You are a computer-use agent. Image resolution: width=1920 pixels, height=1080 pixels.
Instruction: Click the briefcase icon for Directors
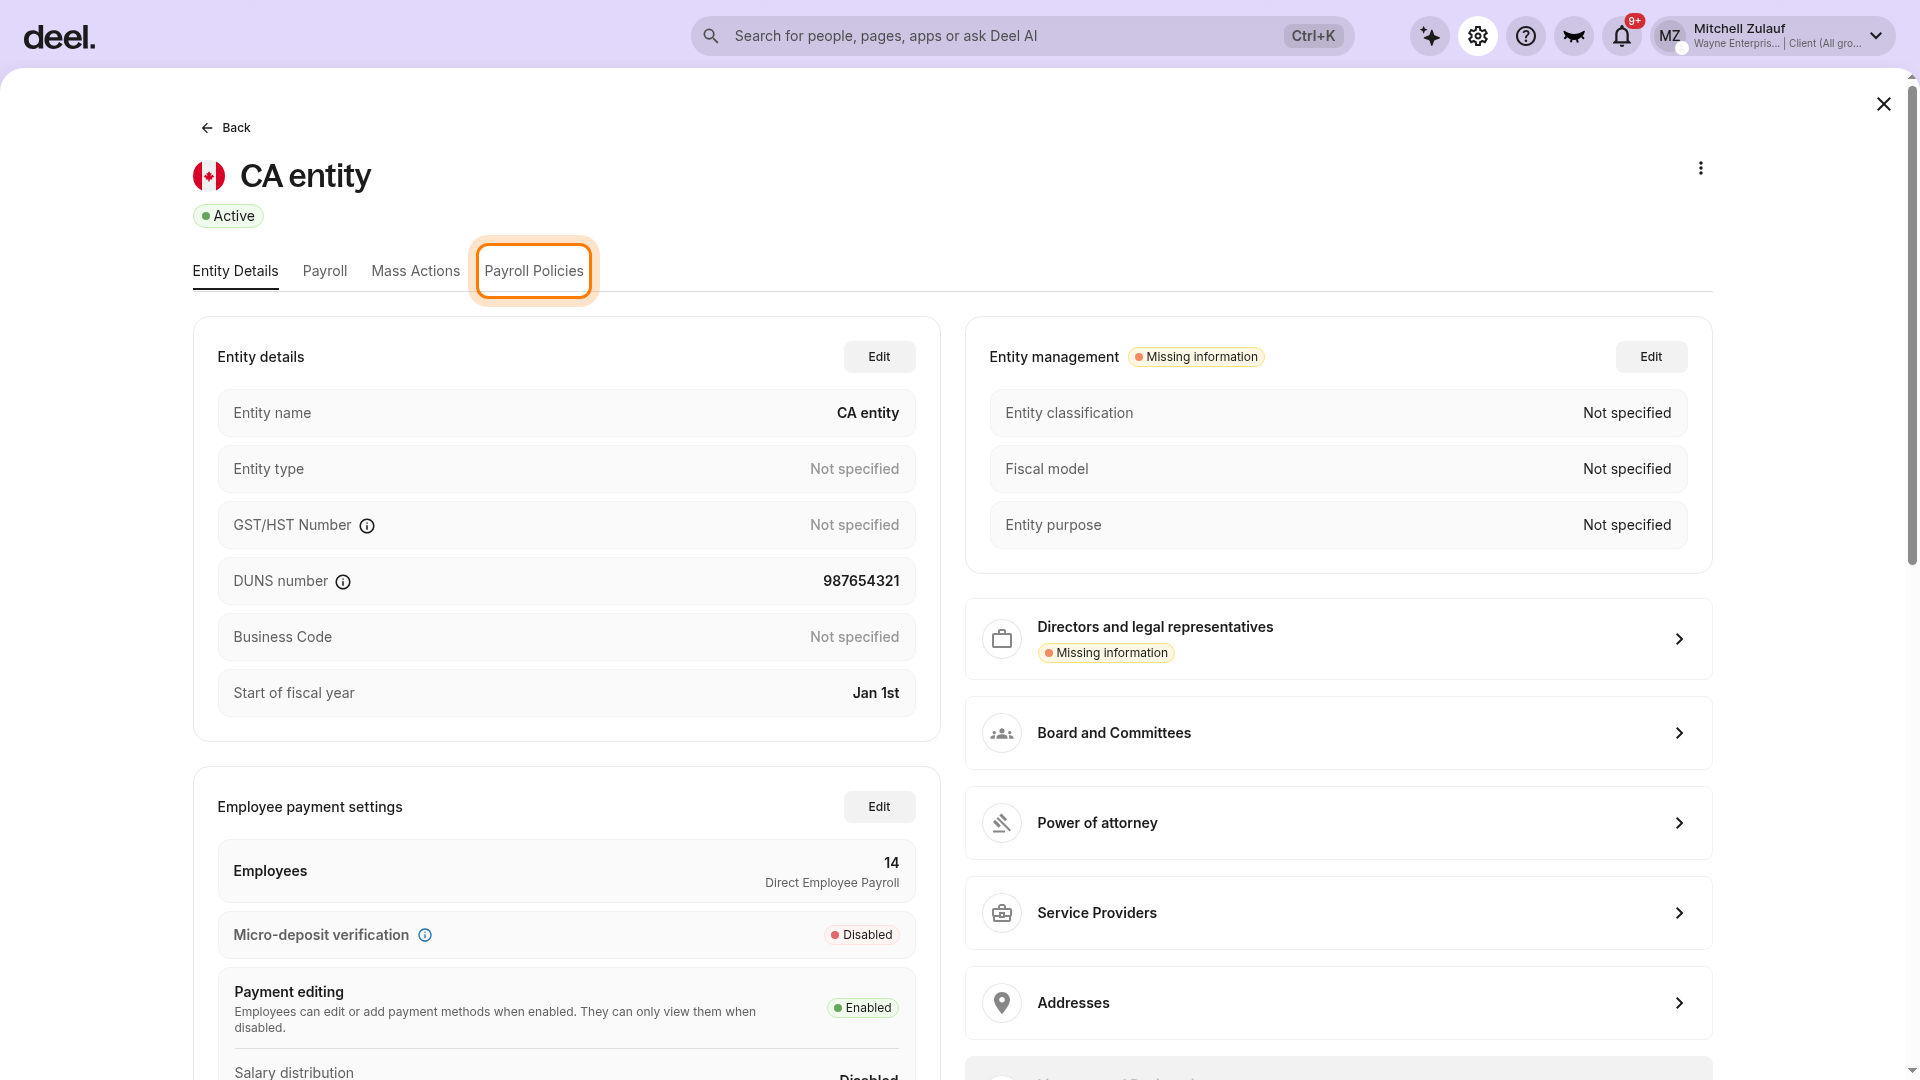(1002, 639)
